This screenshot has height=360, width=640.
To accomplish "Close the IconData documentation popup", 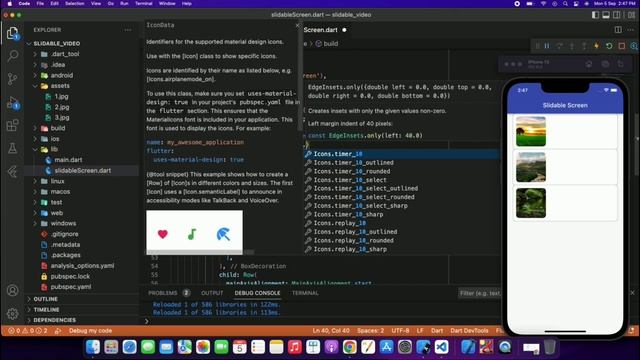I will click(x=297, y=25).
